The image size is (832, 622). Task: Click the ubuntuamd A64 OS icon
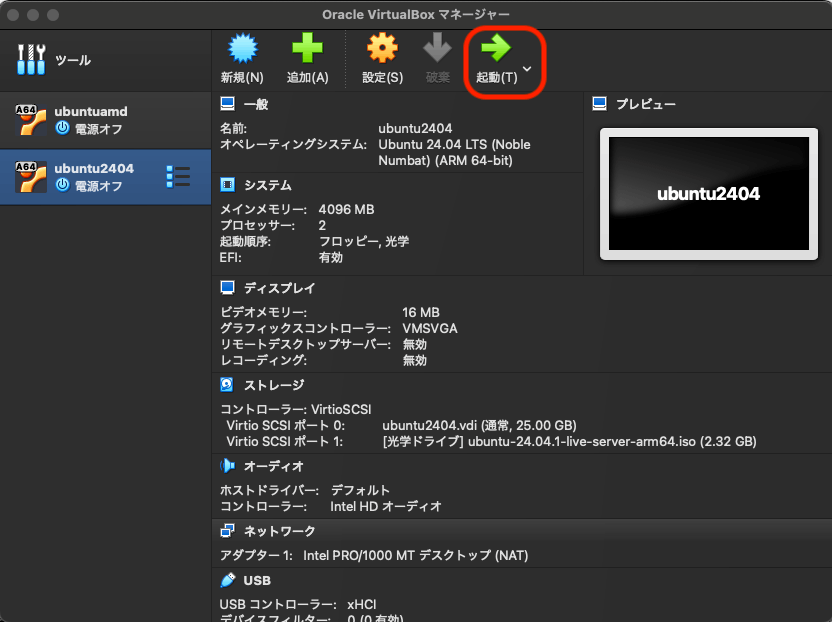coord(31,120)
